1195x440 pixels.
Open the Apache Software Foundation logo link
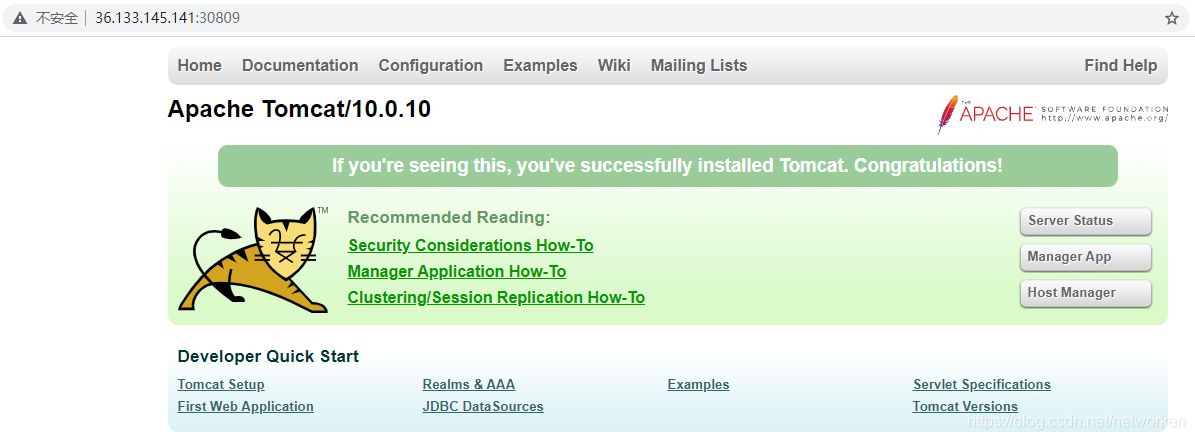coord(1052,114)
